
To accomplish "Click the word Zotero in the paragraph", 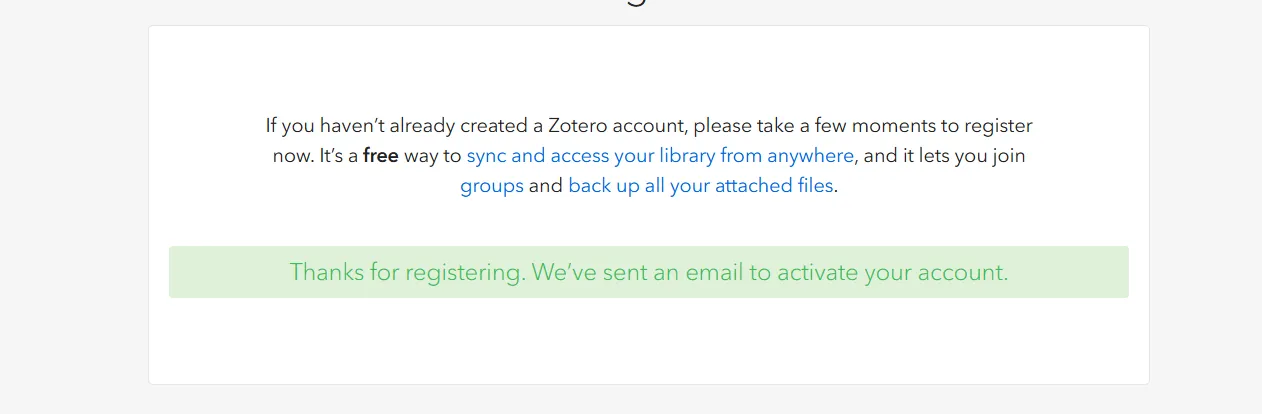I will click(578, 126).
